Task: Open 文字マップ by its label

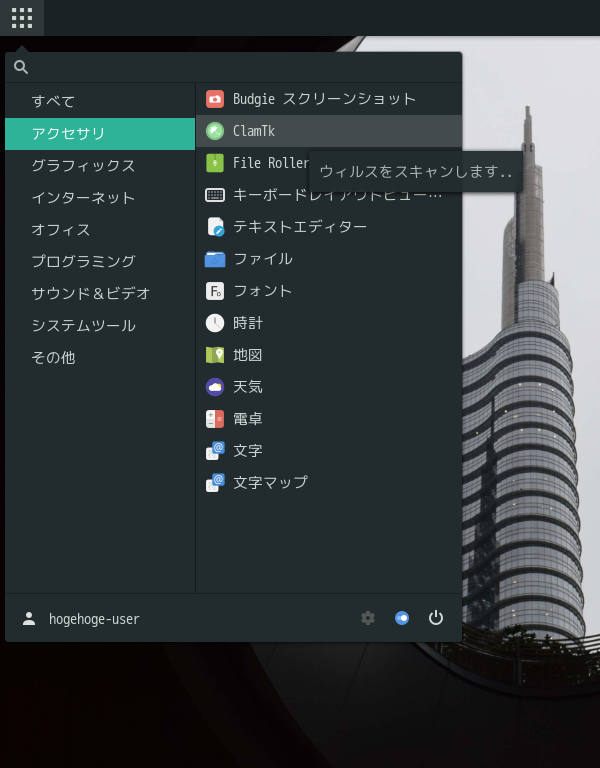Action: click(x=270, y=483)
